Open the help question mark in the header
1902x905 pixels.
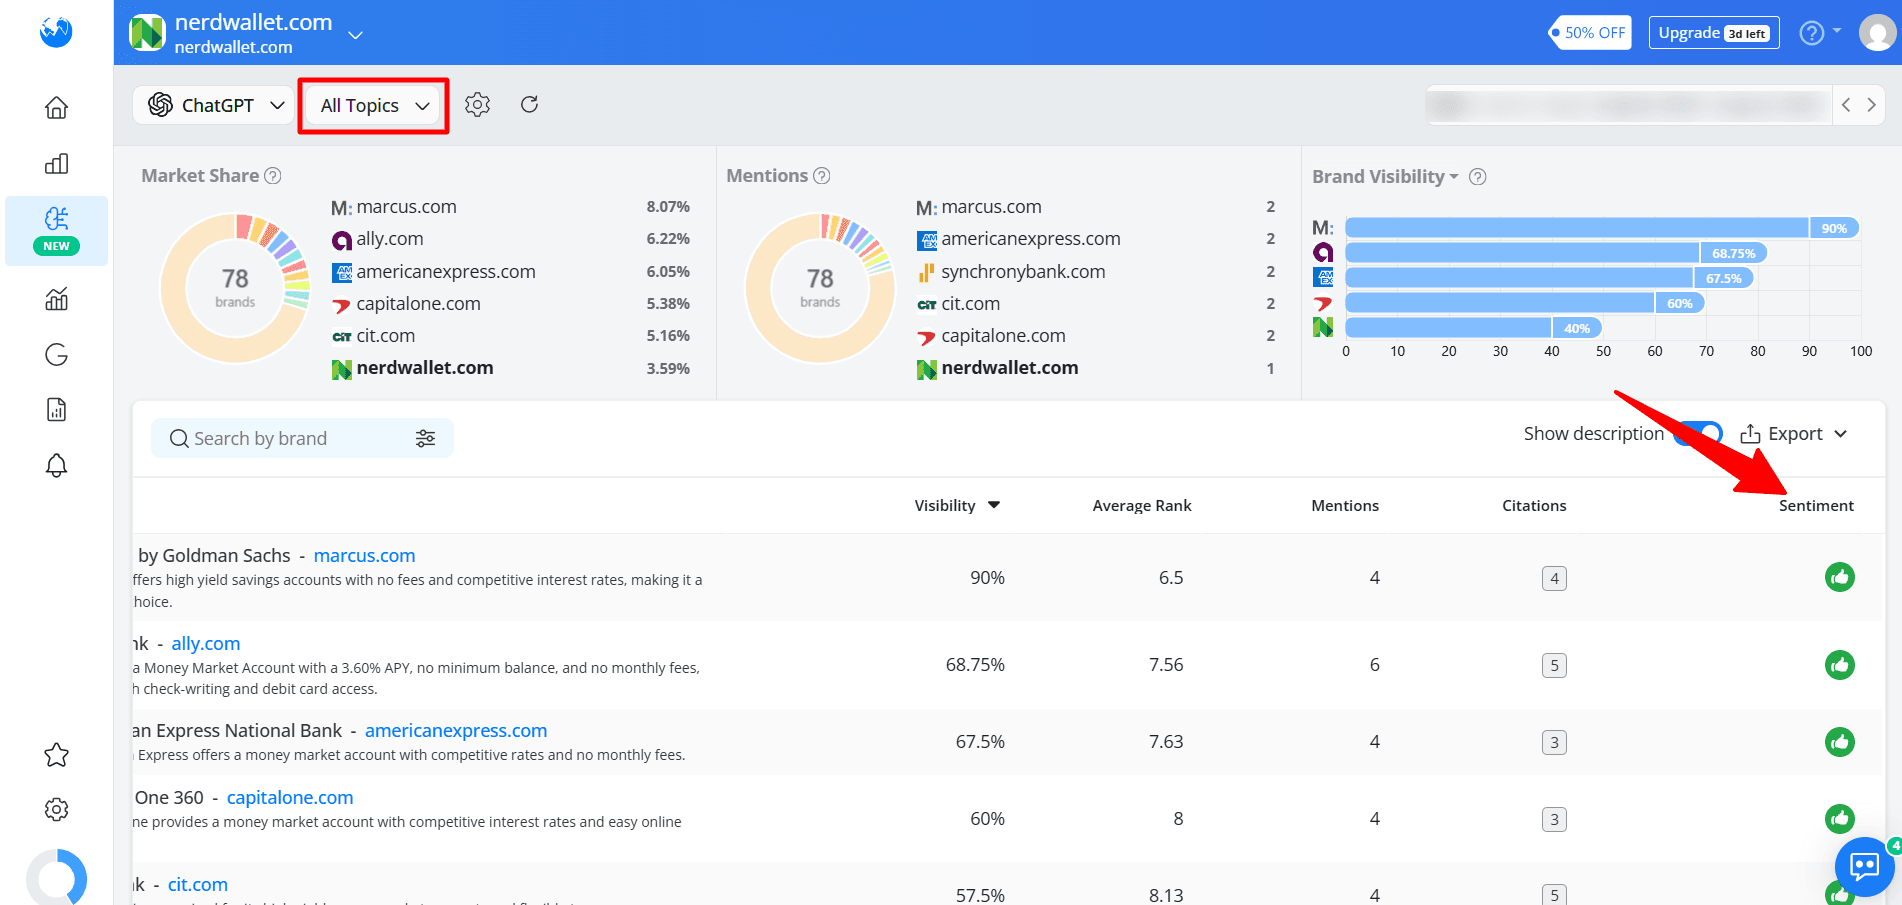[1811, 33]
